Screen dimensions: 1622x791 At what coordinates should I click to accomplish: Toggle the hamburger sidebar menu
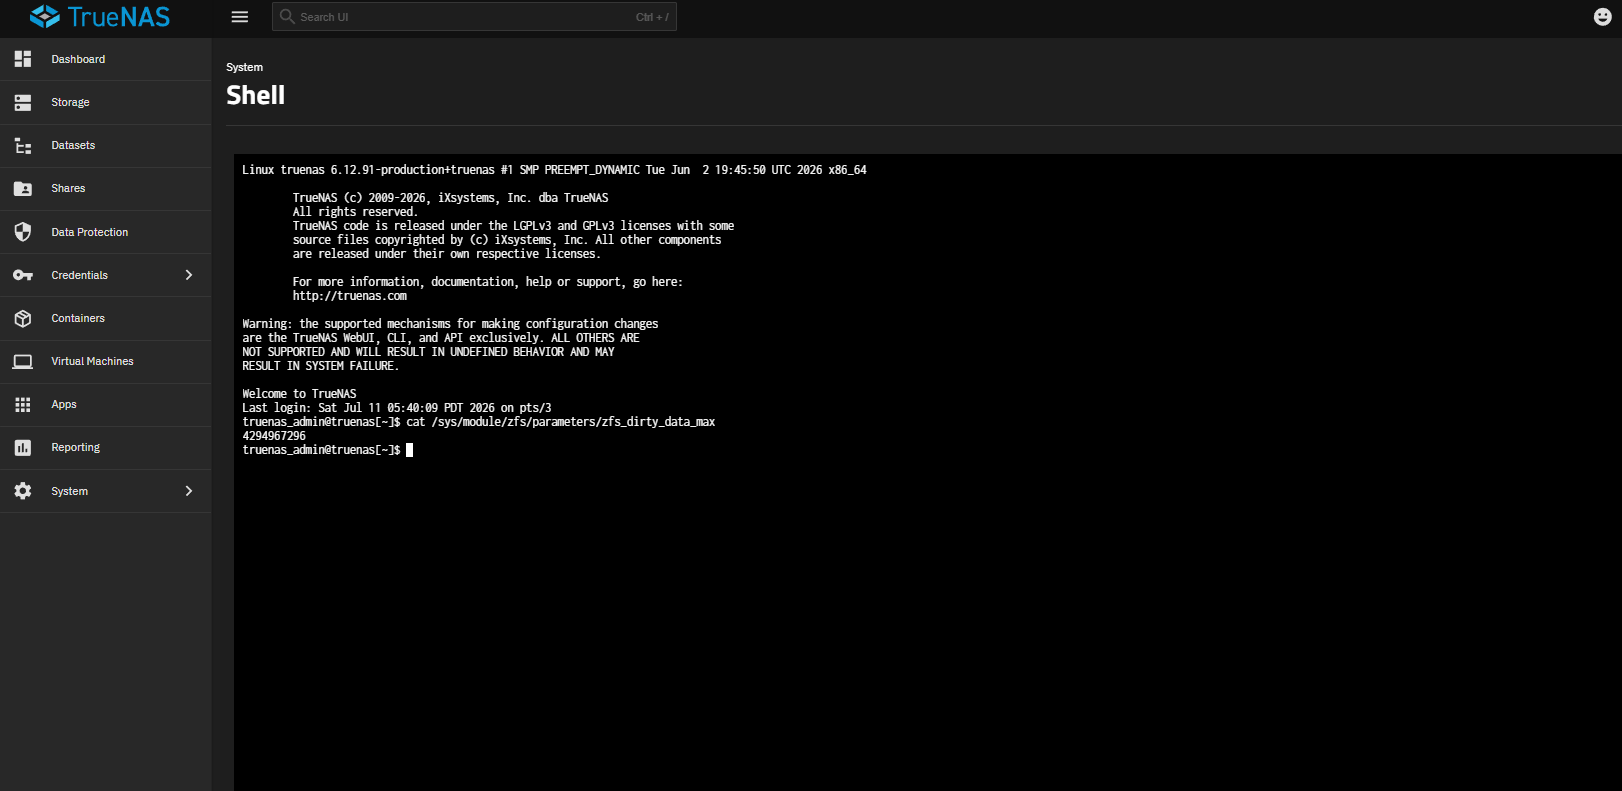tap(240, 17)
